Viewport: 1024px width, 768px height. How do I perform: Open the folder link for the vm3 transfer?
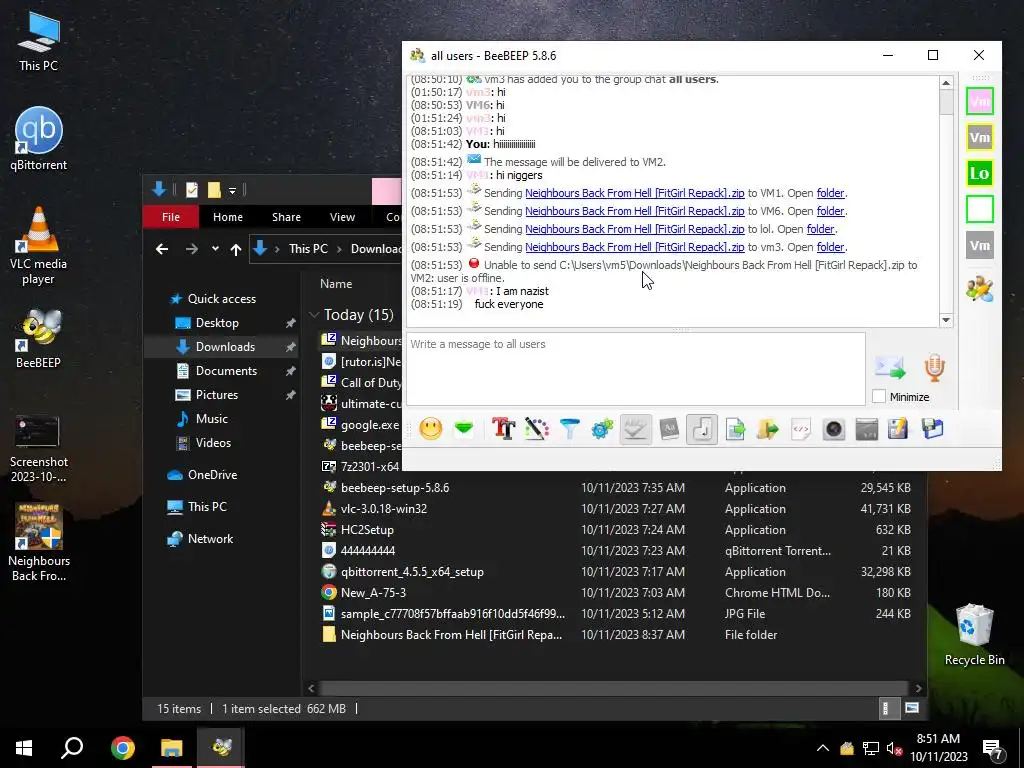pos(830,247)
